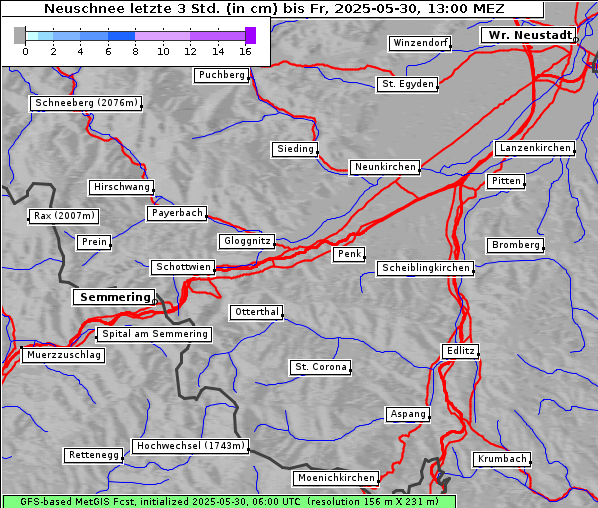Click the pink 8-12 cm legend segment
The image size is (598, 508).
(x=162, y=36)
